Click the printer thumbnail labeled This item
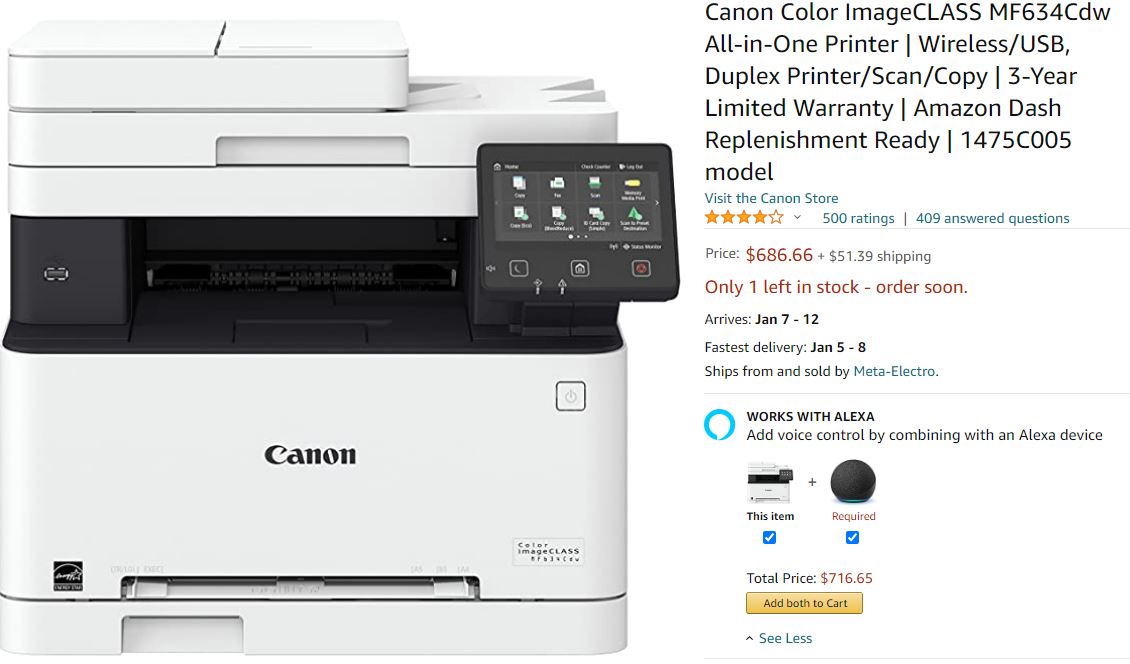 pos(770,482)
